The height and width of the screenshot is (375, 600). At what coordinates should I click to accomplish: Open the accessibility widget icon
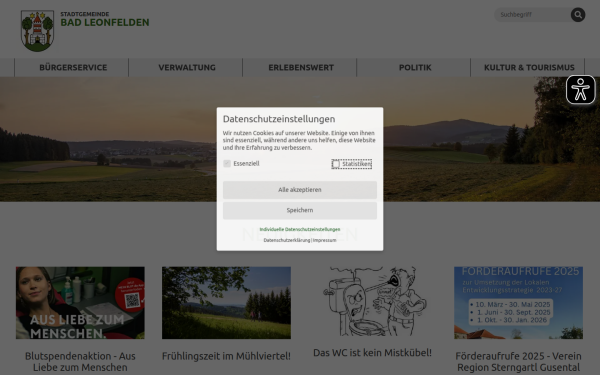tap(580, 90)
